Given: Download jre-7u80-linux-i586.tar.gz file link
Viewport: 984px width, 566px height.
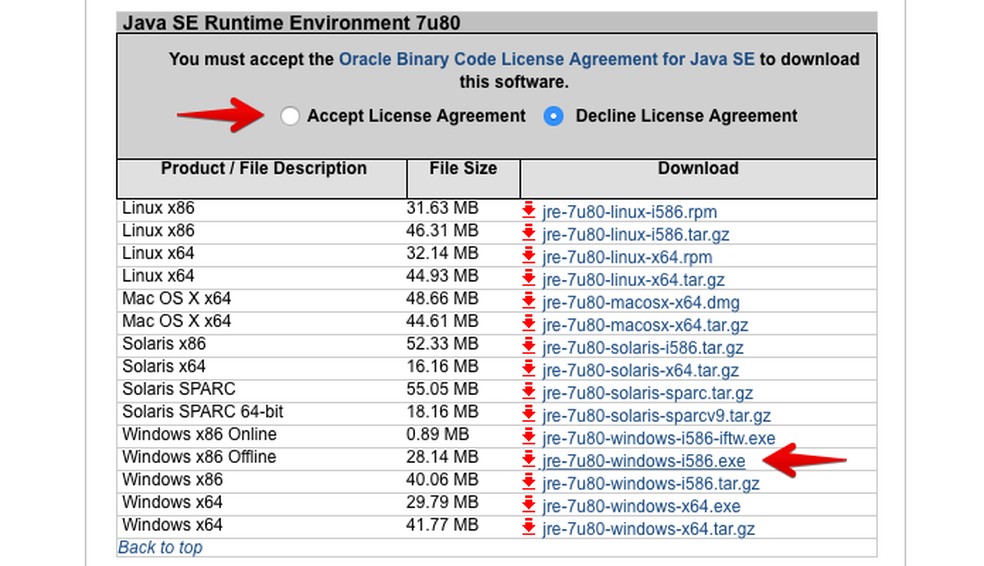Looking at the screenshot, I should 636,235.
